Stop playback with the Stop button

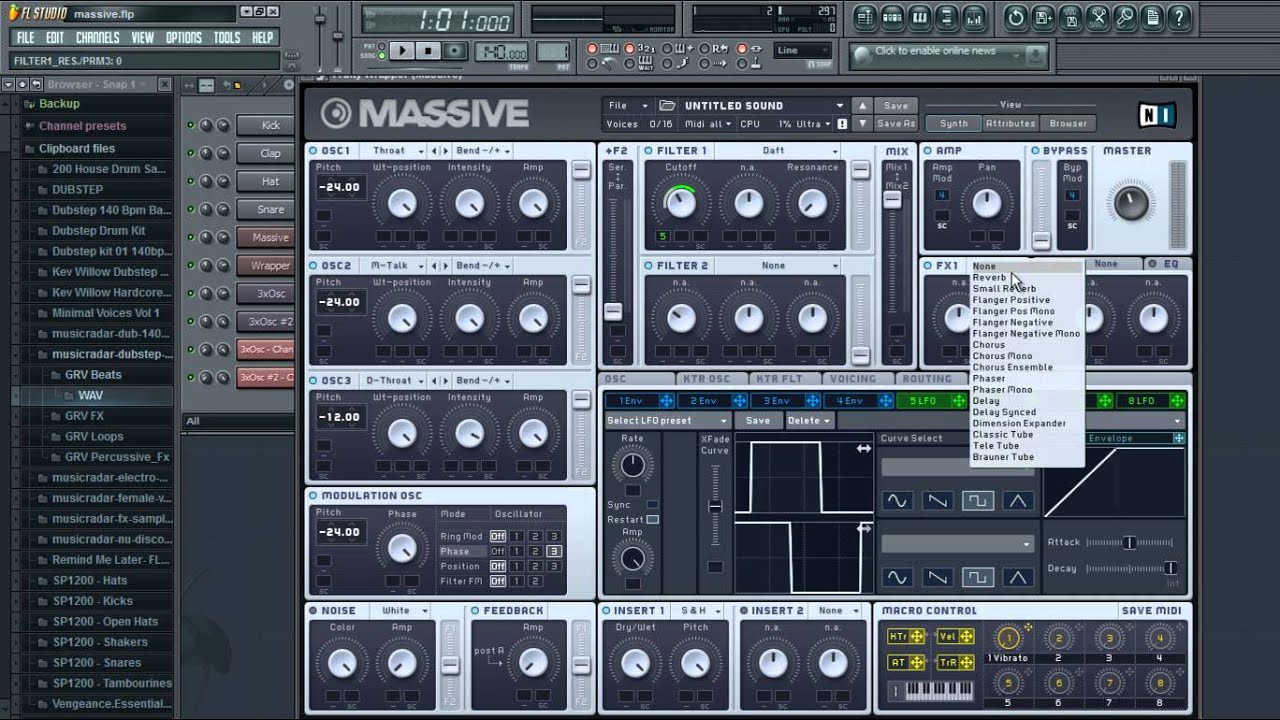click(x=428, y=51)
